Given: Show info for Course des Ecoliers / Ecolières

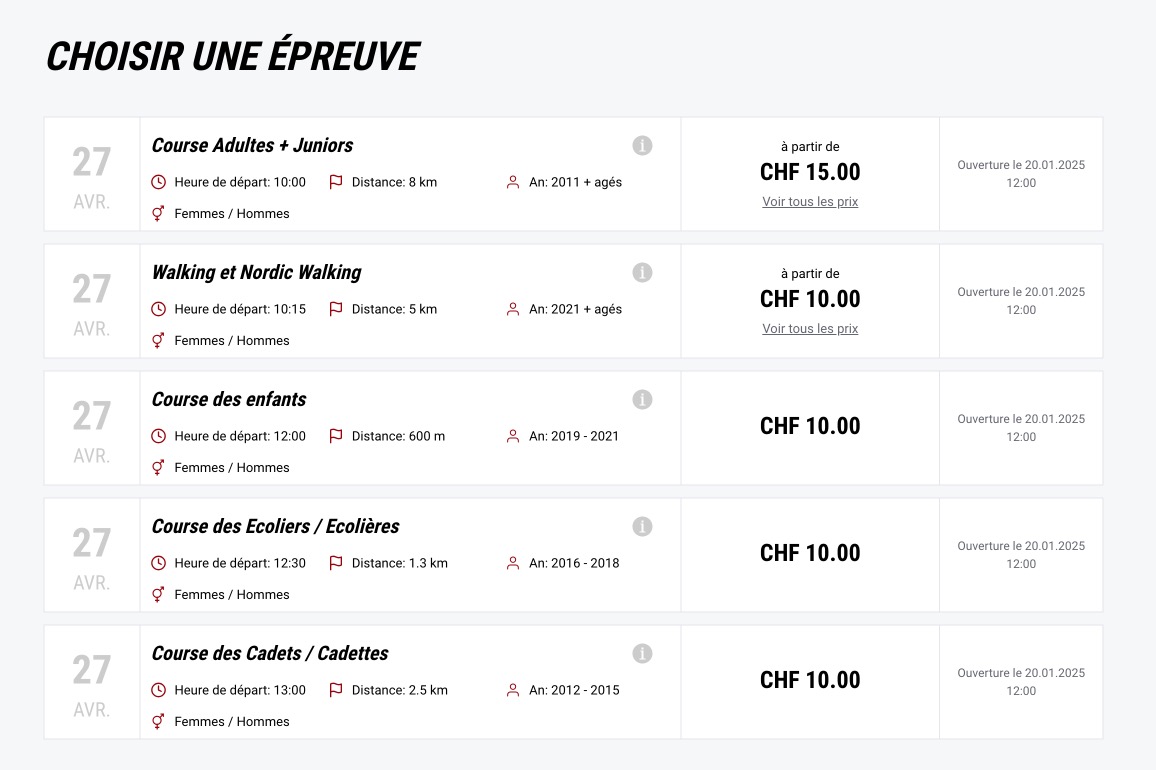Looking at the screenshot, I should (x=642, y=527).
